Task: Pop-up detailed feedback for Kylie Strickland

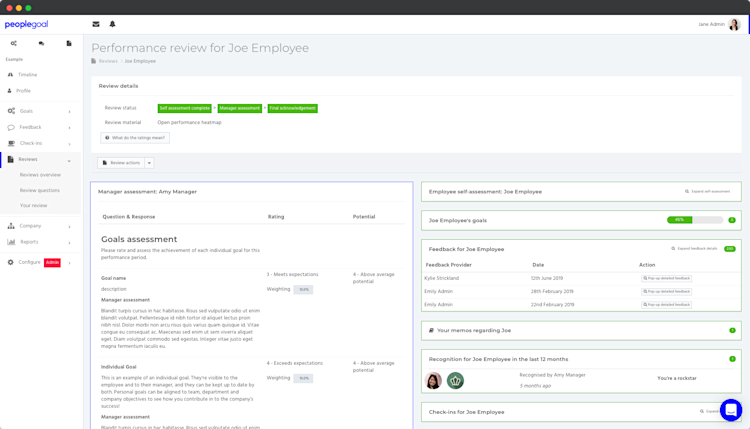Action: (666, 278)
